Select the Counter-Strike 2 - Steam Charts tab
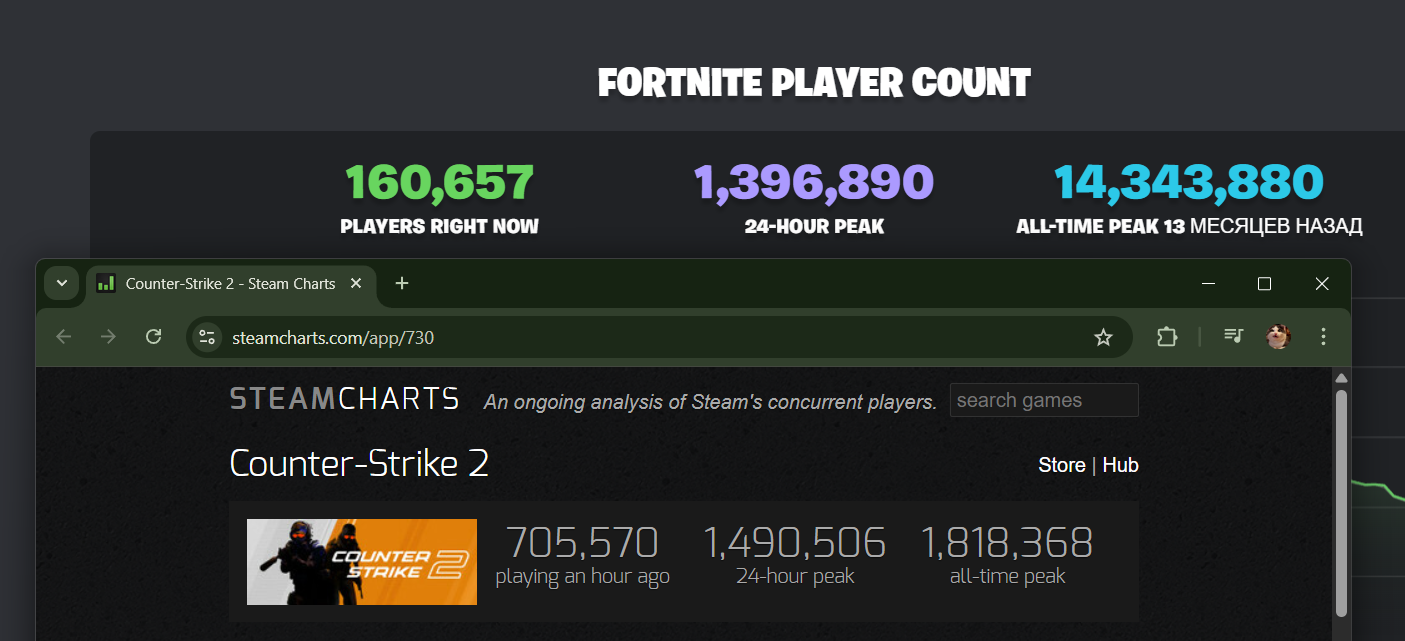This screenshot has height=641, width=1405. [230, 284]
